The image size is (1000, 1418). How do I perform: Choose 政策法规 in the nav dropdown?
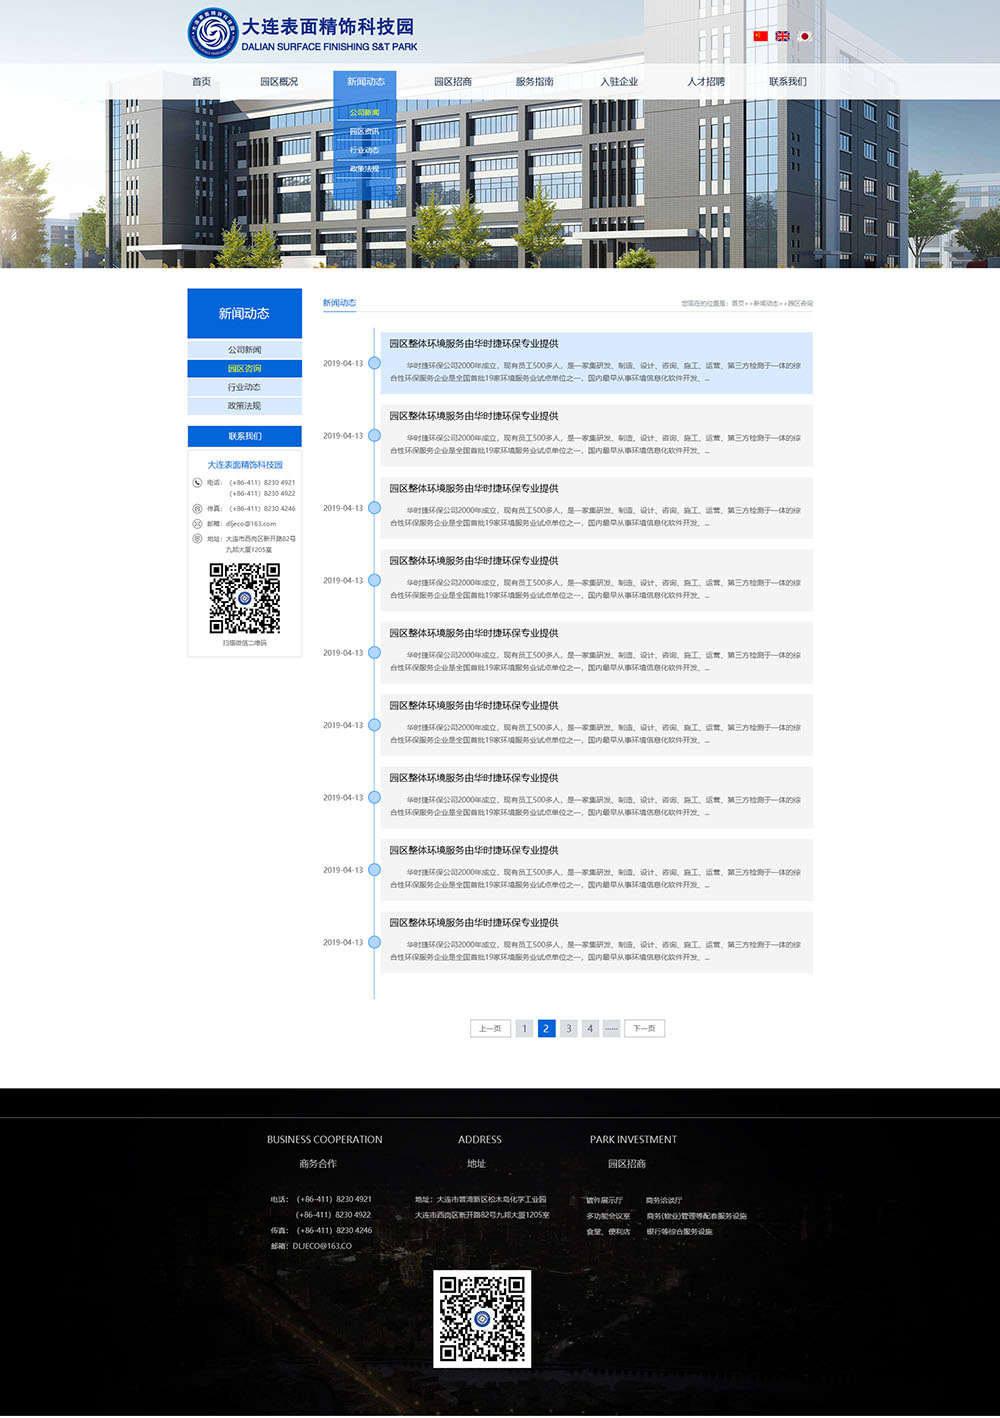pos(364,170)
